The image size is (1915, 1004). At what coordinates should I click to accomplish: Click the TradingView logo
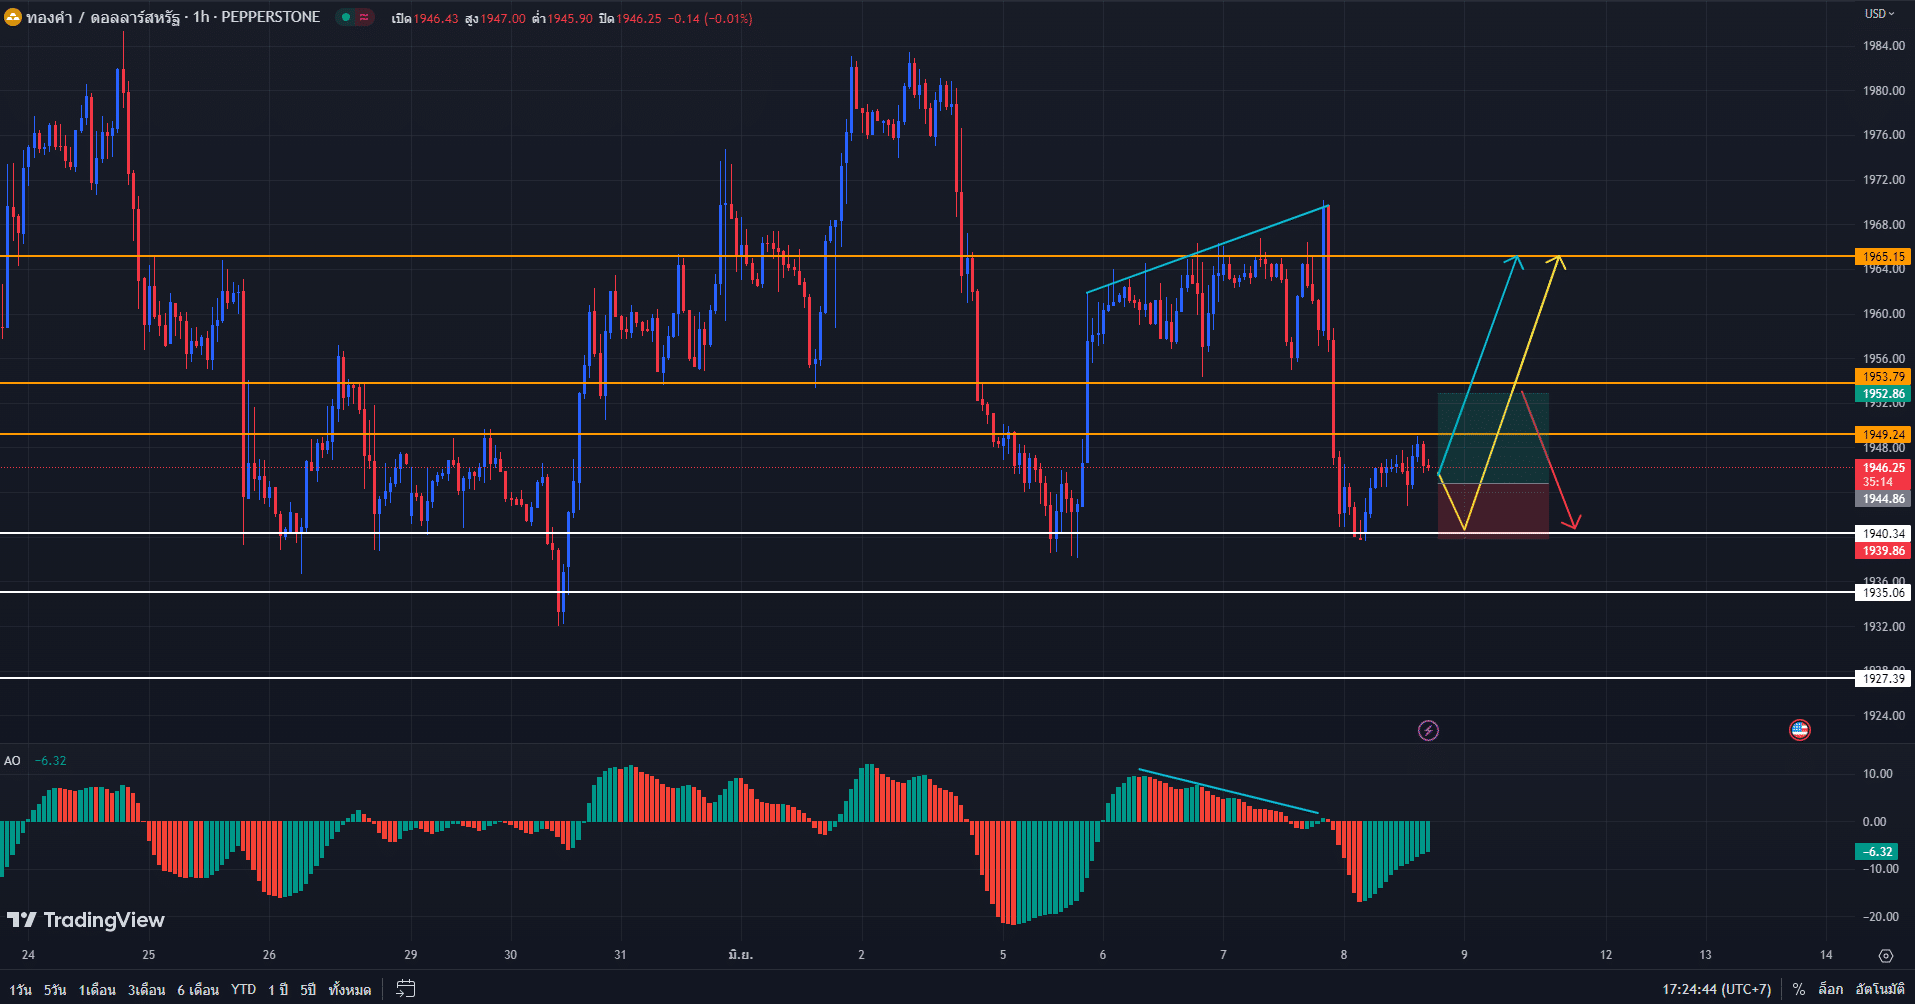86,920
